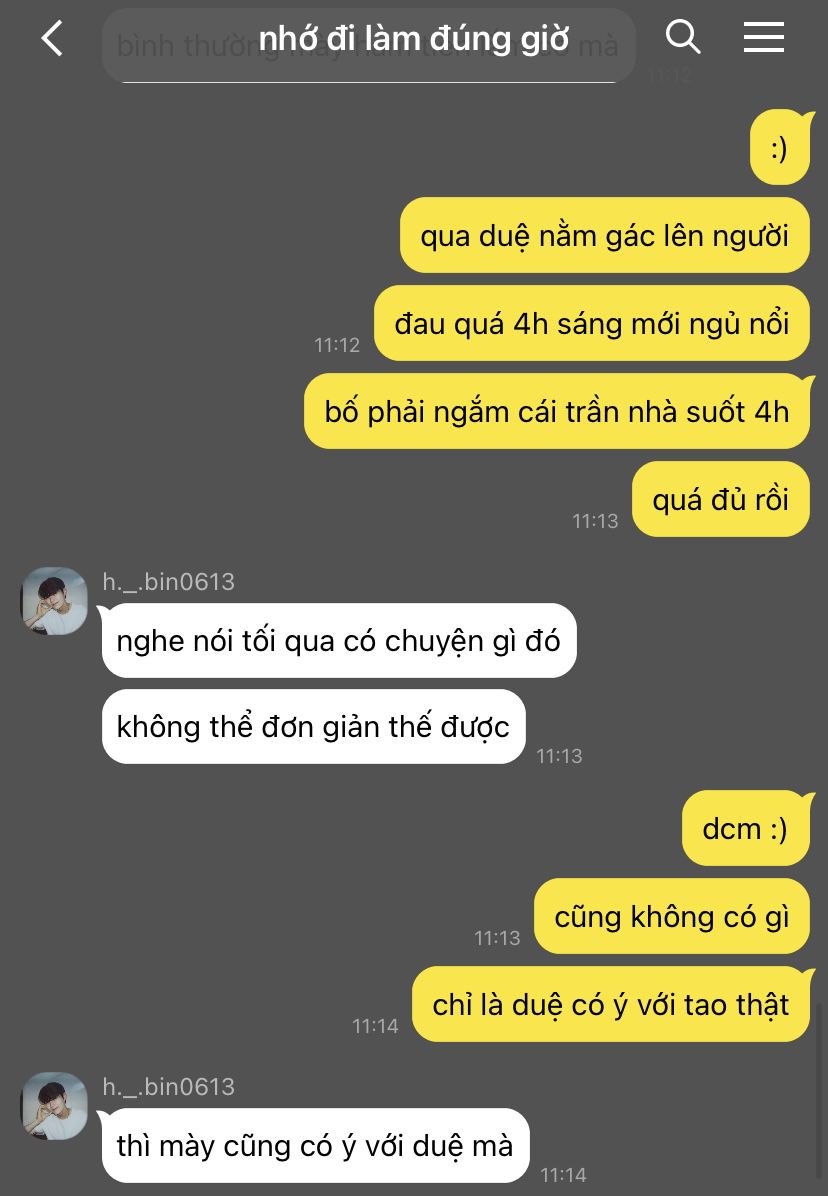Image resolution: width=828 pixels, height=1196 pixels.
Task: Select the cũng không có gì bubble
Action: coord(672,916)
